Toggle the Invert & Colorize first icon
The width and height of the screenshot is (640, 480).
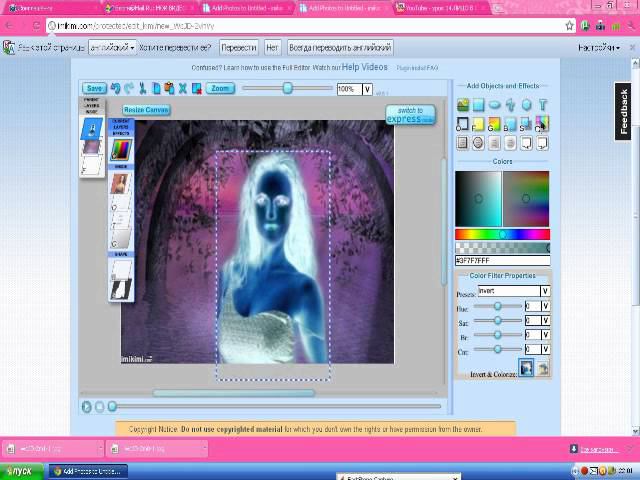tap(525, 368)
